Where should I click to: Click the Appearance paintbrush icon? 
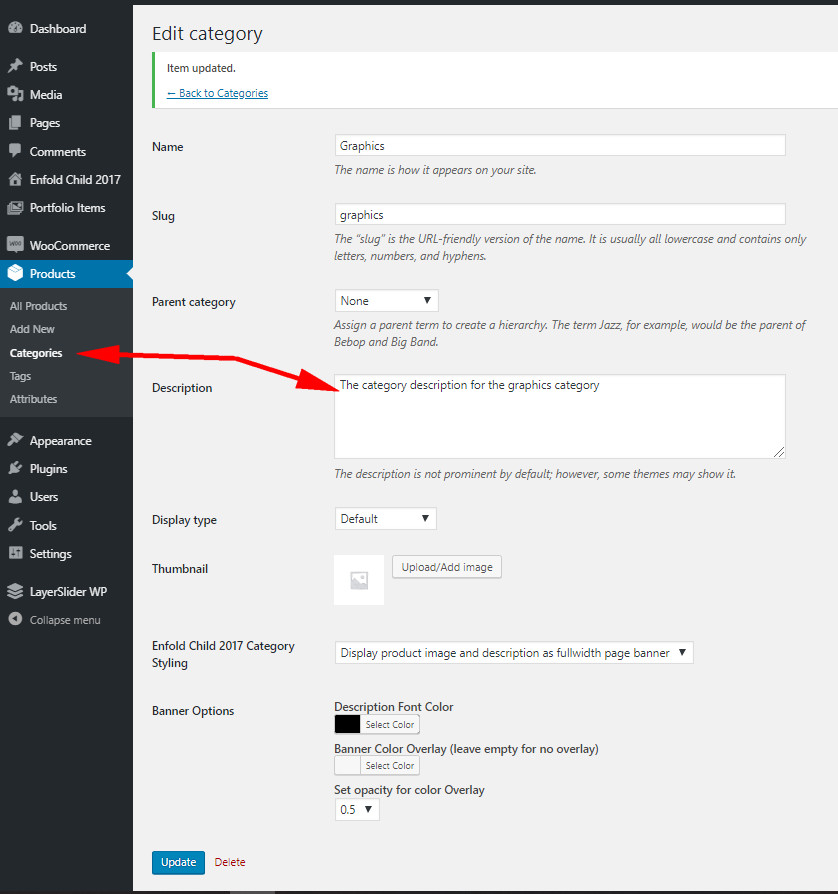15,440
